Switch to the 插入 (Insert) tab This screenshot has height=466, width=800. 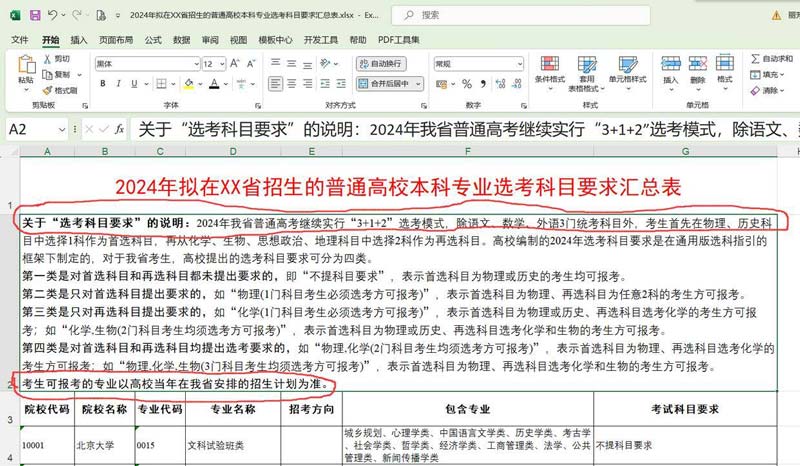click(x=79, y=39)
